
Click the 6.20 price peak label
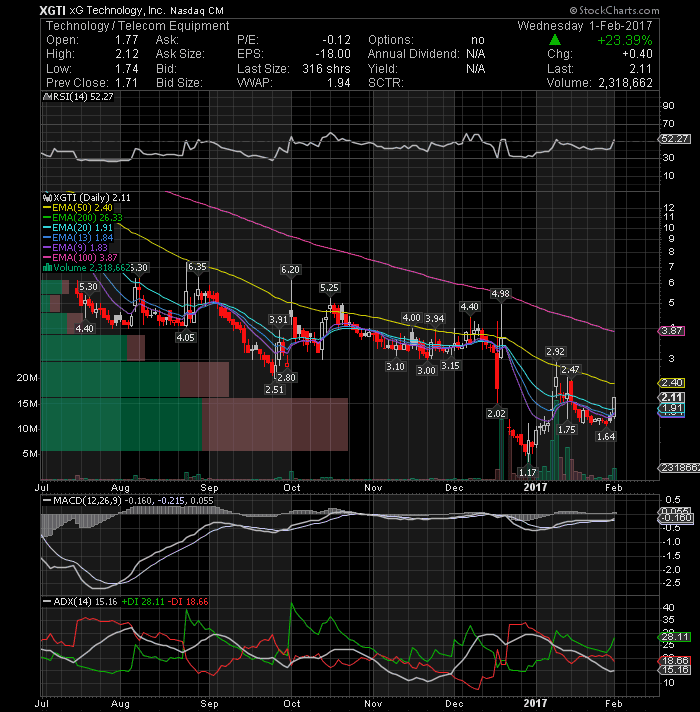coord(290,270)
